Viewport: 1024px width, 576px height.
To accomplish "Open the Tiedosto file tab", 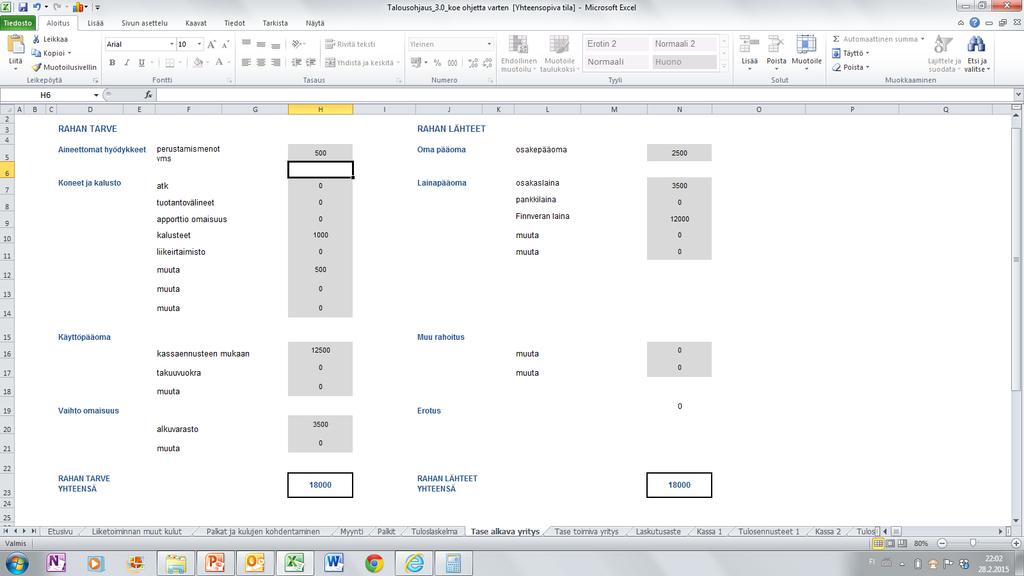I will (x=18, y=23).
